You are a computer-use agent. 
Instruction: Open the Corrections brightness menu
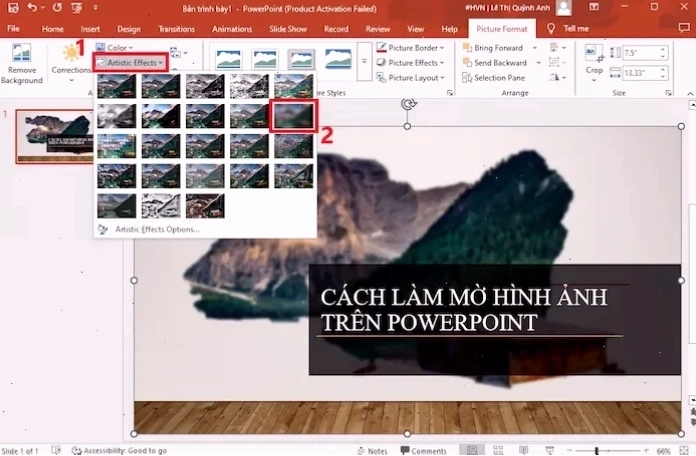pos(71,64)
